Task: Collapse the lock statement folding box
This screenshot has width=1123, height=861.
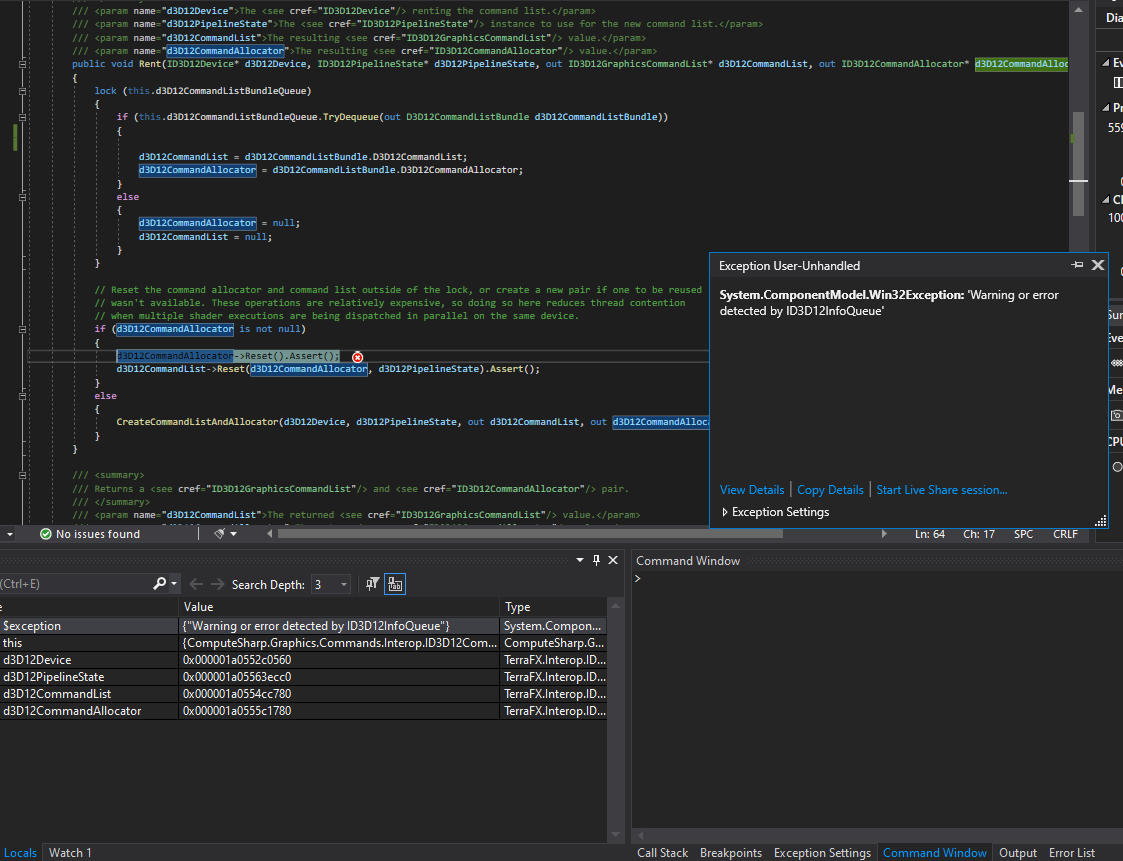Action: (22, 91)
